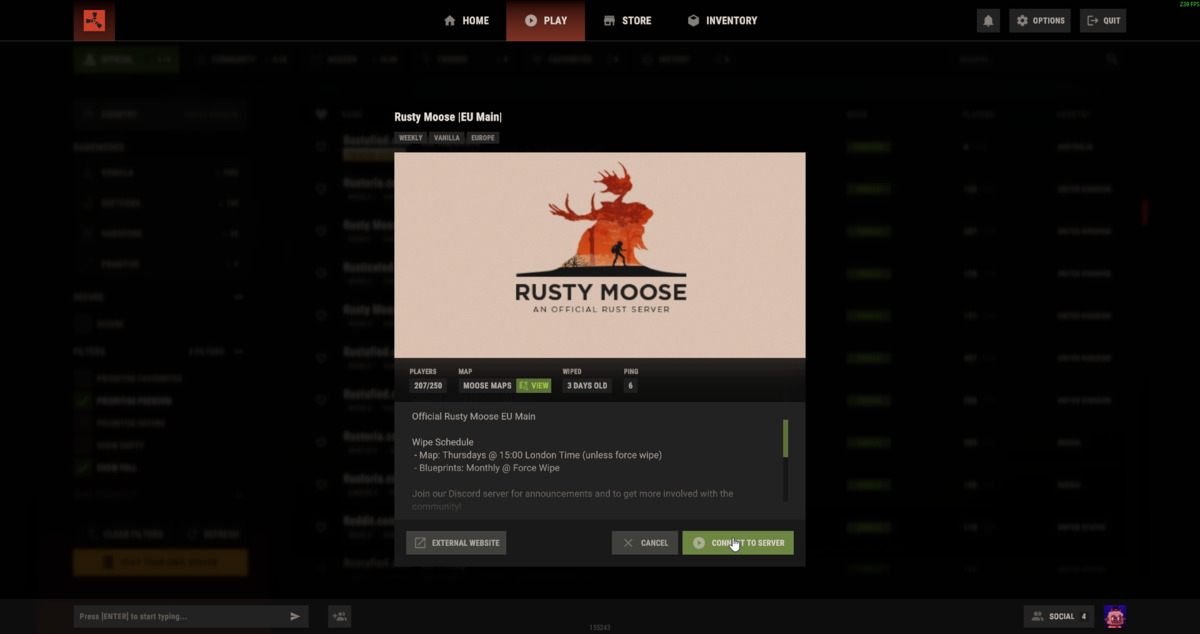Open the Social panel

[1058, 616]
